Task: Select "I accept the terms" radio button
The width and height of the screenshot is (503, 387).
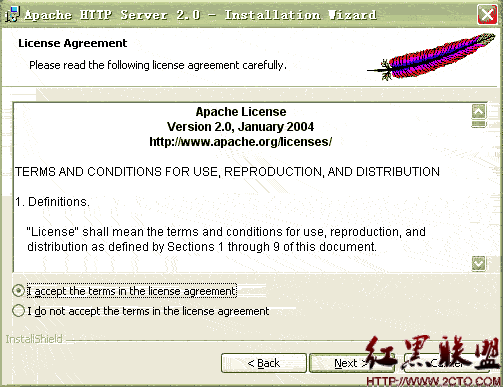Action: coord(18,291)
